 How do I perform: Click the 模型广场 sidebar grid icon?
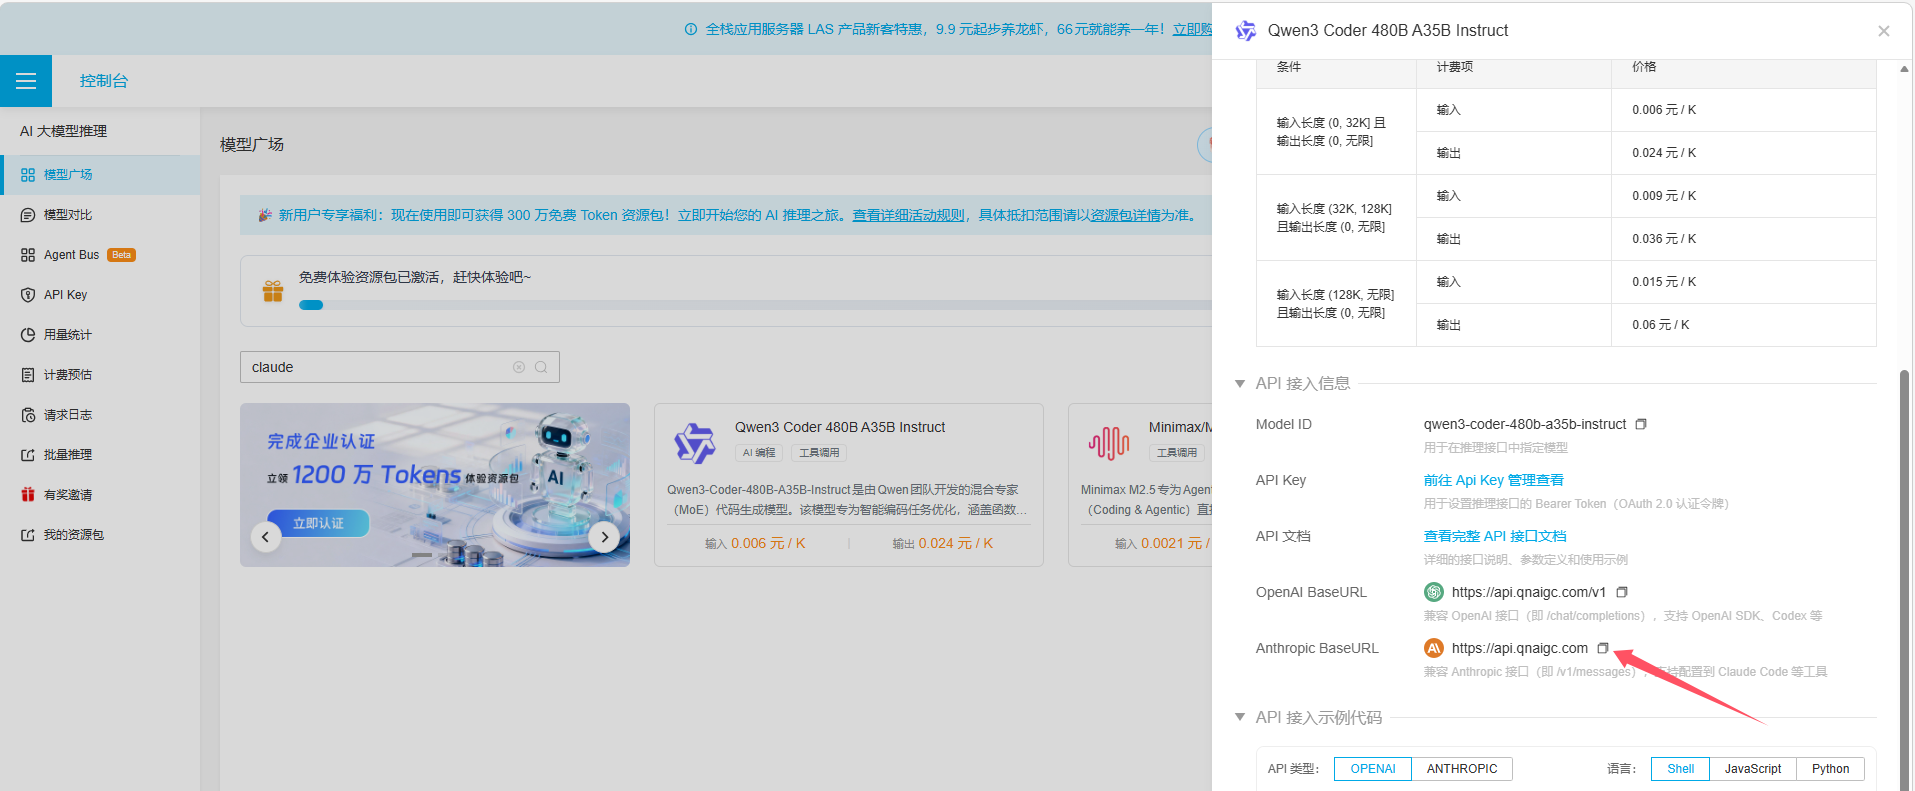[x=28, y=175]
